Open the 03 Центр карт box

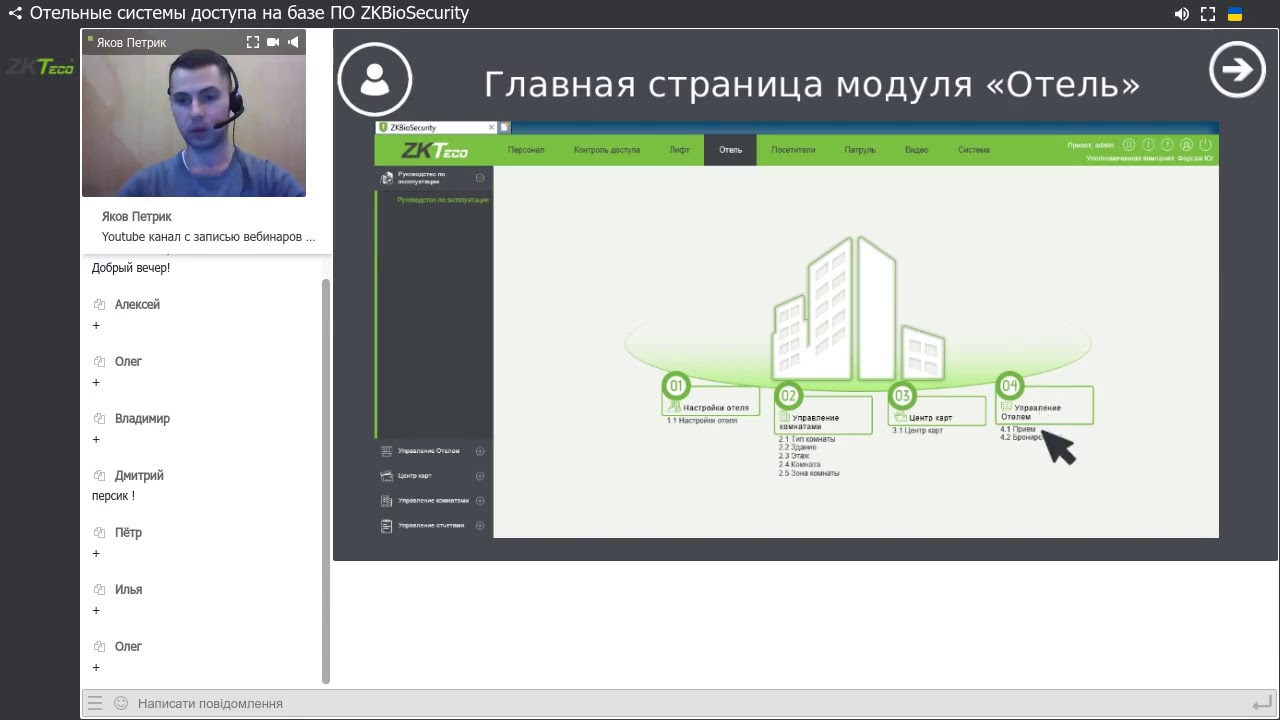(937, 411)
